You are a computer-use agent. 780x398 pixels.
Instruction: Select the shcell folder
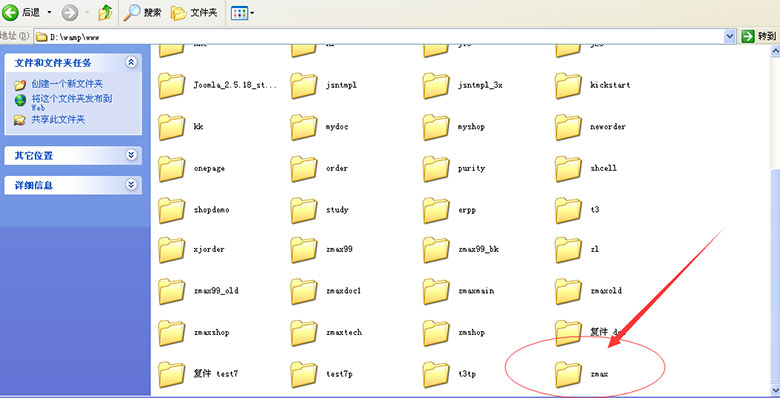[585, 169]
